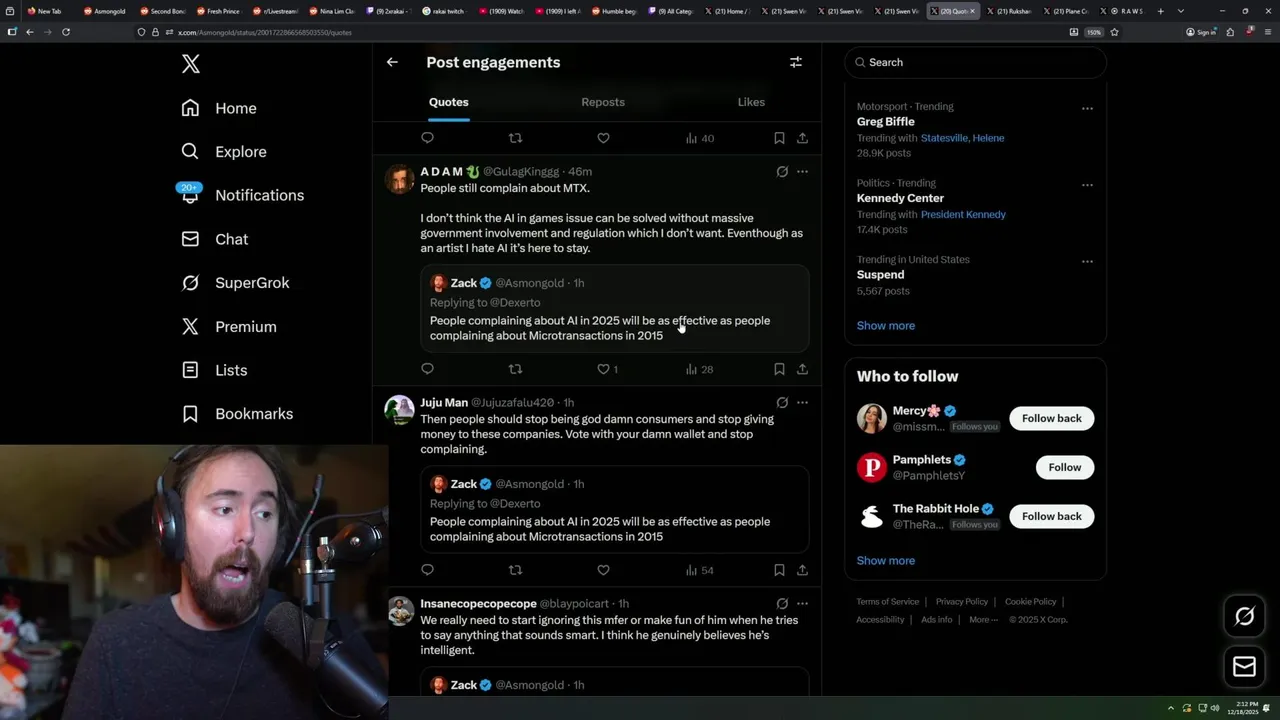Bookmark ADAM's quote post
Screen dimensions: 1280x720
[779, 369]
